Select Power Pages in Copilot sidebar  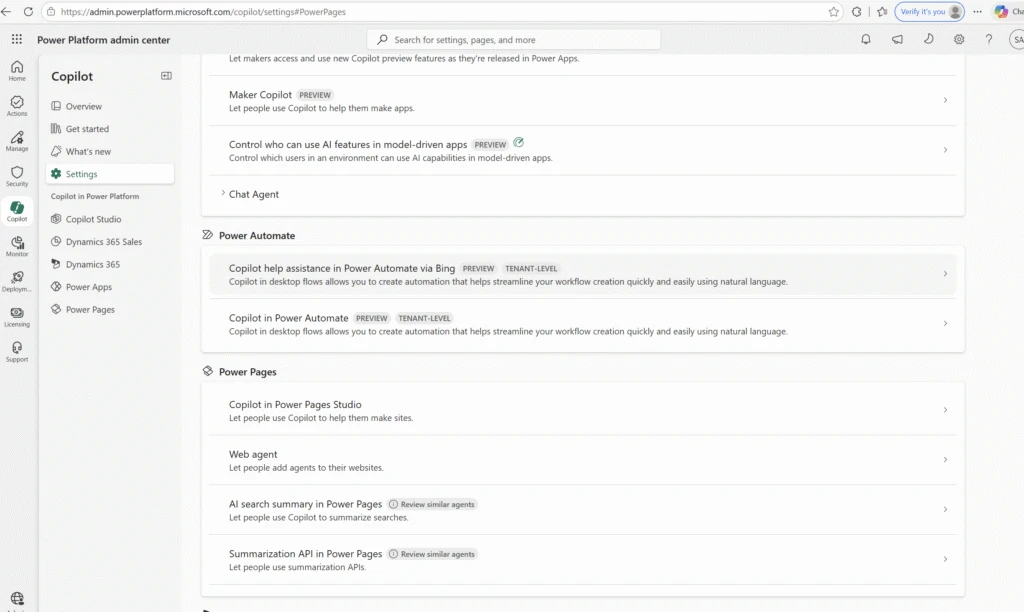(x=90, y=310)
